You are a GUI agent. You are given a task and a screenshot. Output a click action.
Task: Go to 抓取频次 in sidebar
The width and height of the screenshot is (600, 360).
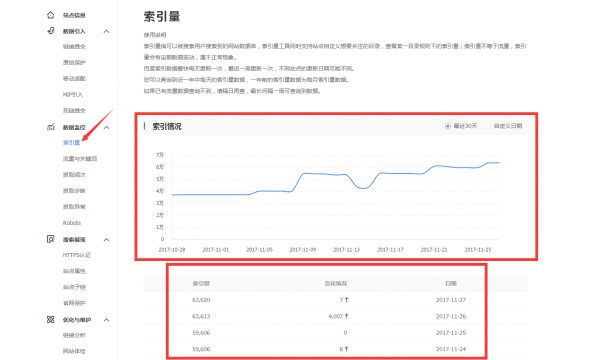[x=74, y=175]
